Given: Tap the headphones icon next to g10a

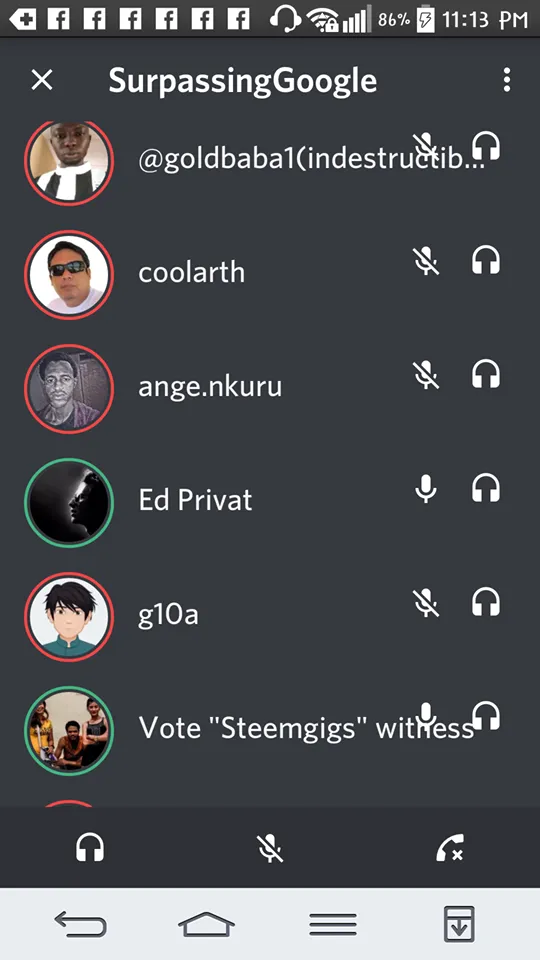Looking at the screenshot, I should pyautogui.click(x=486, y=602).
